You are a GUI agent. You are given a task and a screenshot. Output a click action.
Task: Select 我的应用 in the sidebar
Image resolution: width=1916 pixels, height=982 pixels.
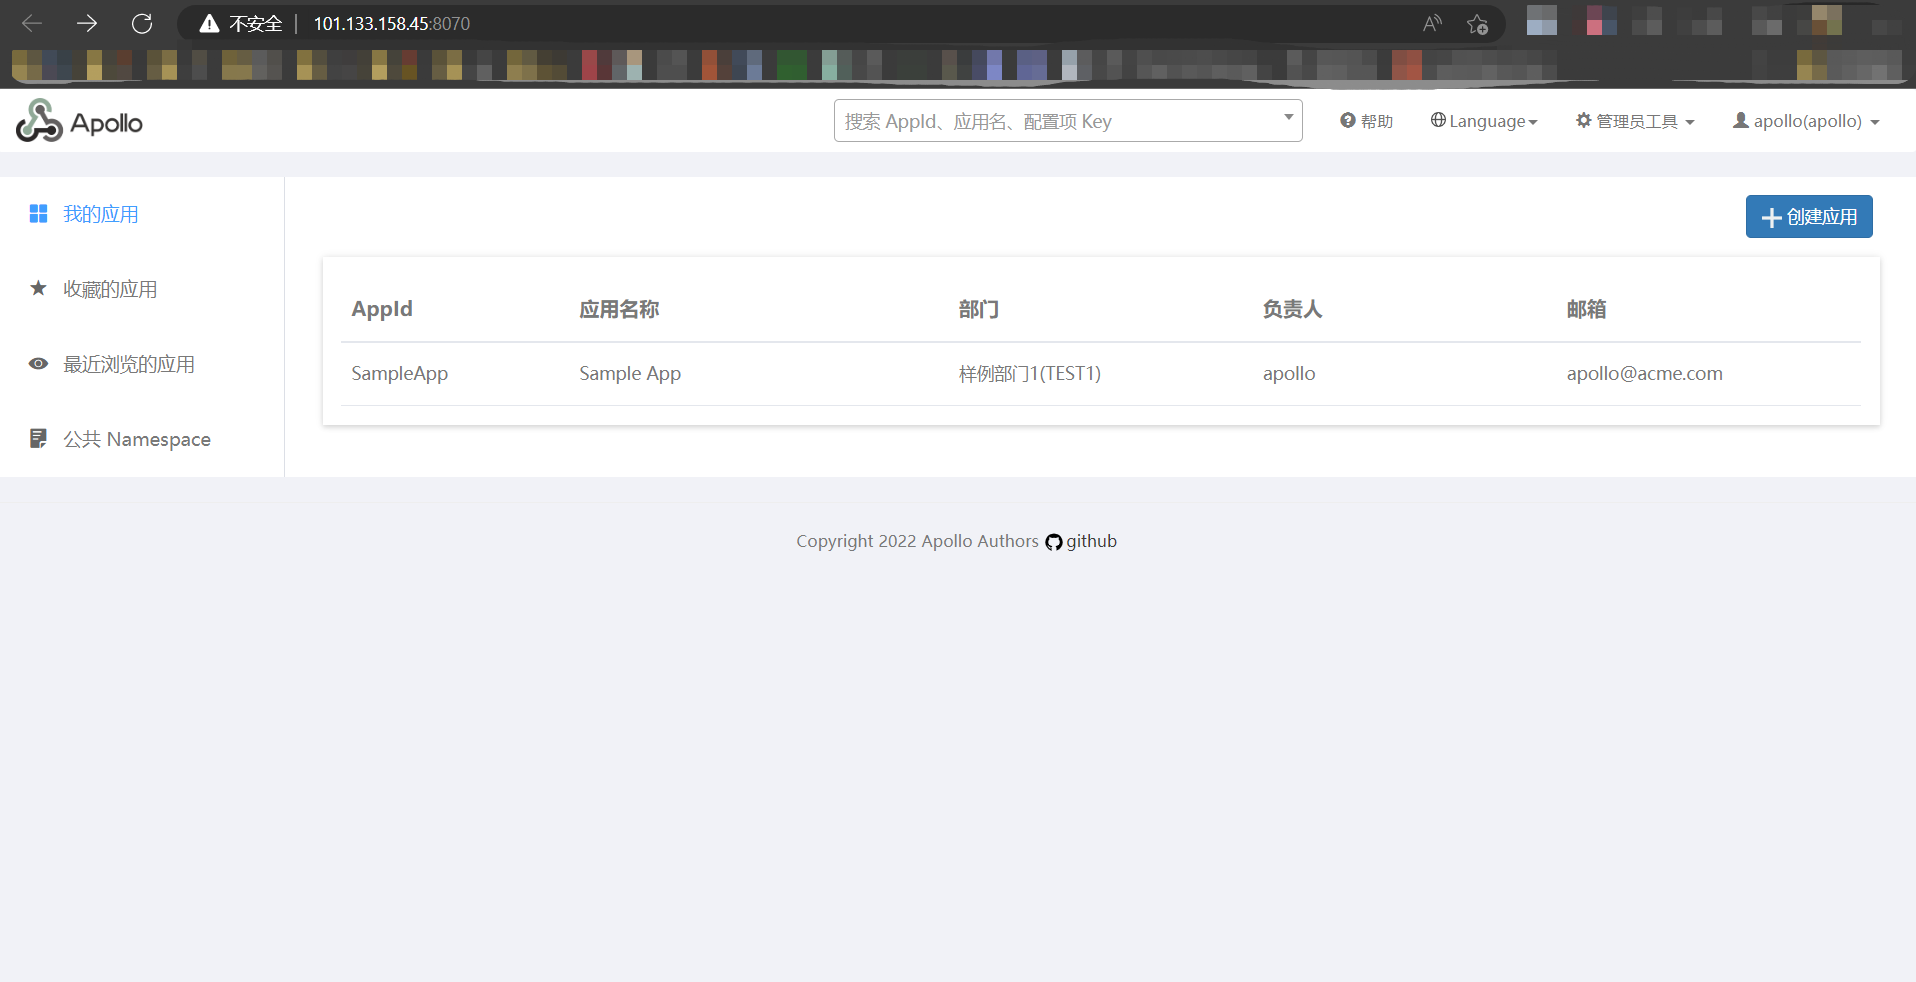100,214
